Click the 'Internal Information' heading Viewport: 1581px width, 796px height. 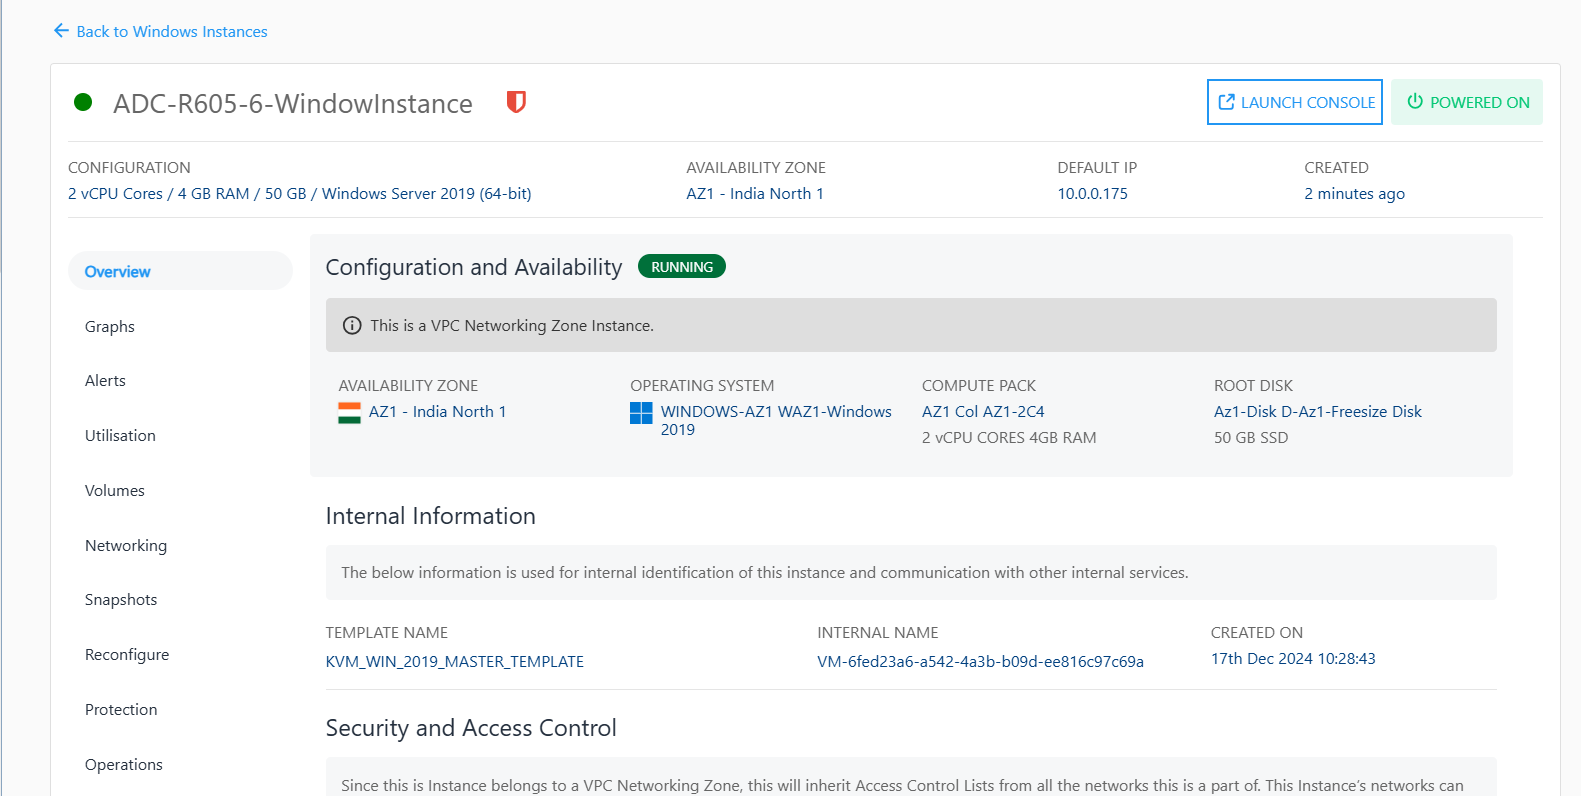pos(431,516)
